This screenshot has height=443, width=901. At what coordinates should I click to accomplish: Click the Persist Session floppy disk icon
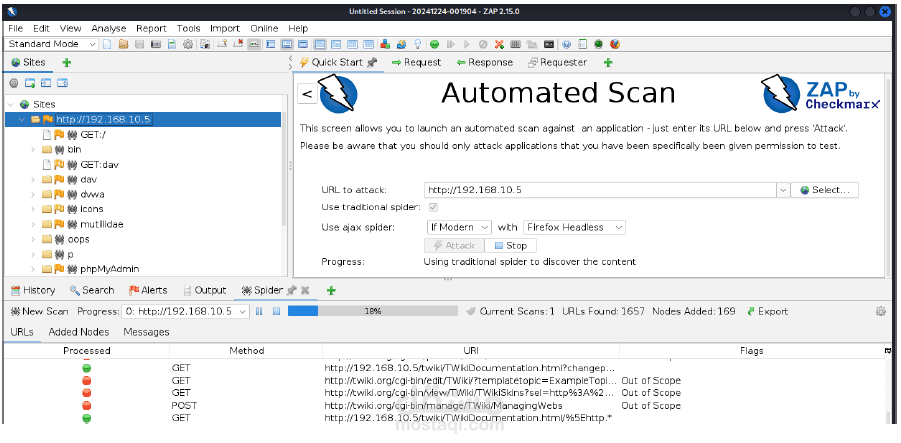pos(139,44)
